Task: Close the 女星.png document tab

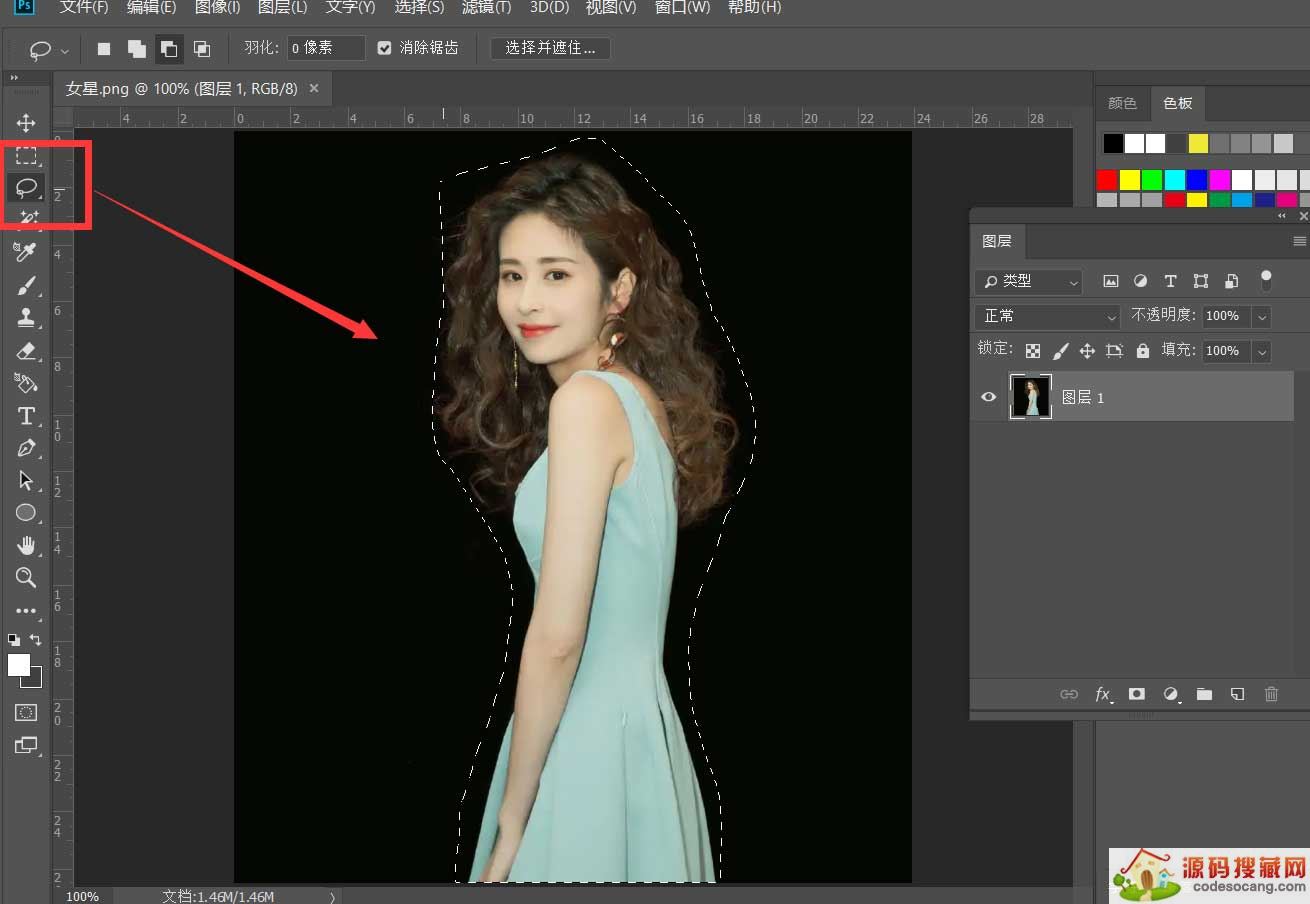Action: tap(314, 88)
